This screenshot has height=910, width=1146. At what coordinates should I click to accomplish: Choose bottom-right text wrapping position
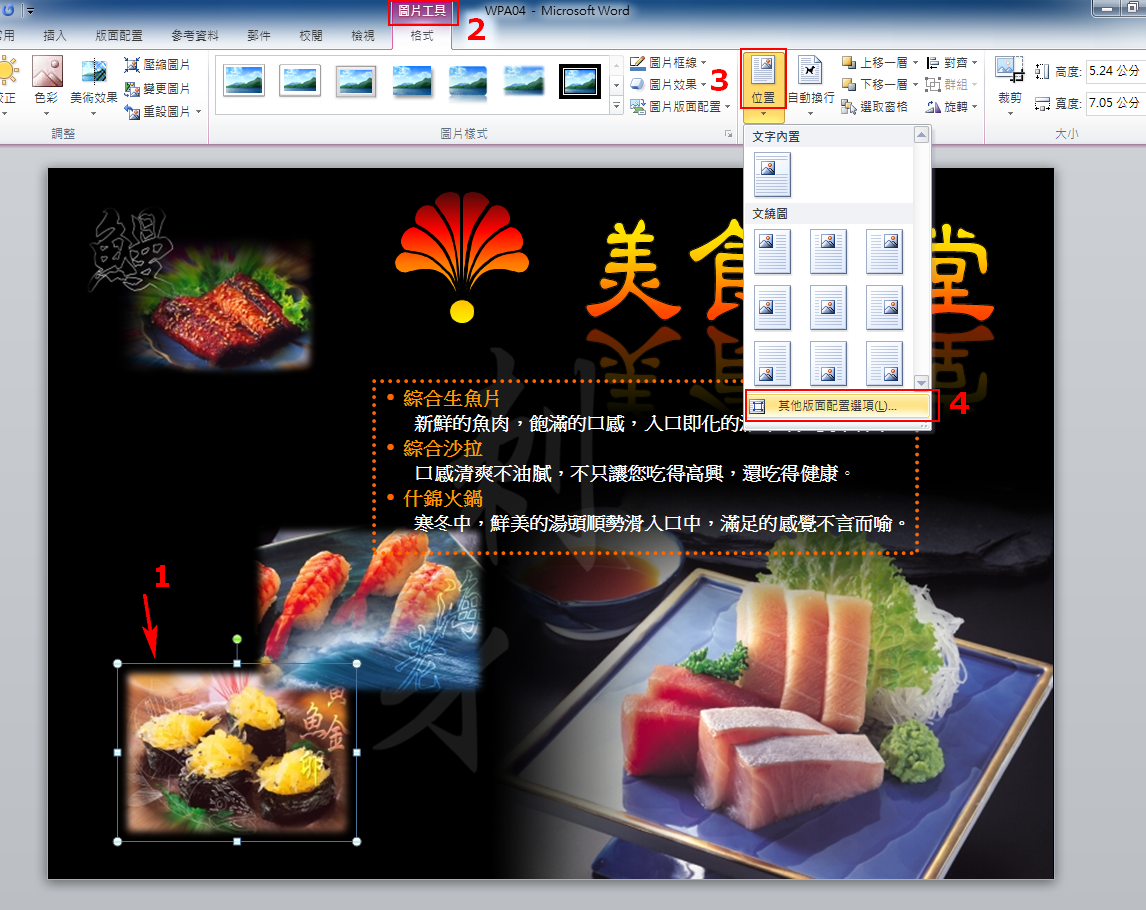pyautogui.click(x=884, y=363)
